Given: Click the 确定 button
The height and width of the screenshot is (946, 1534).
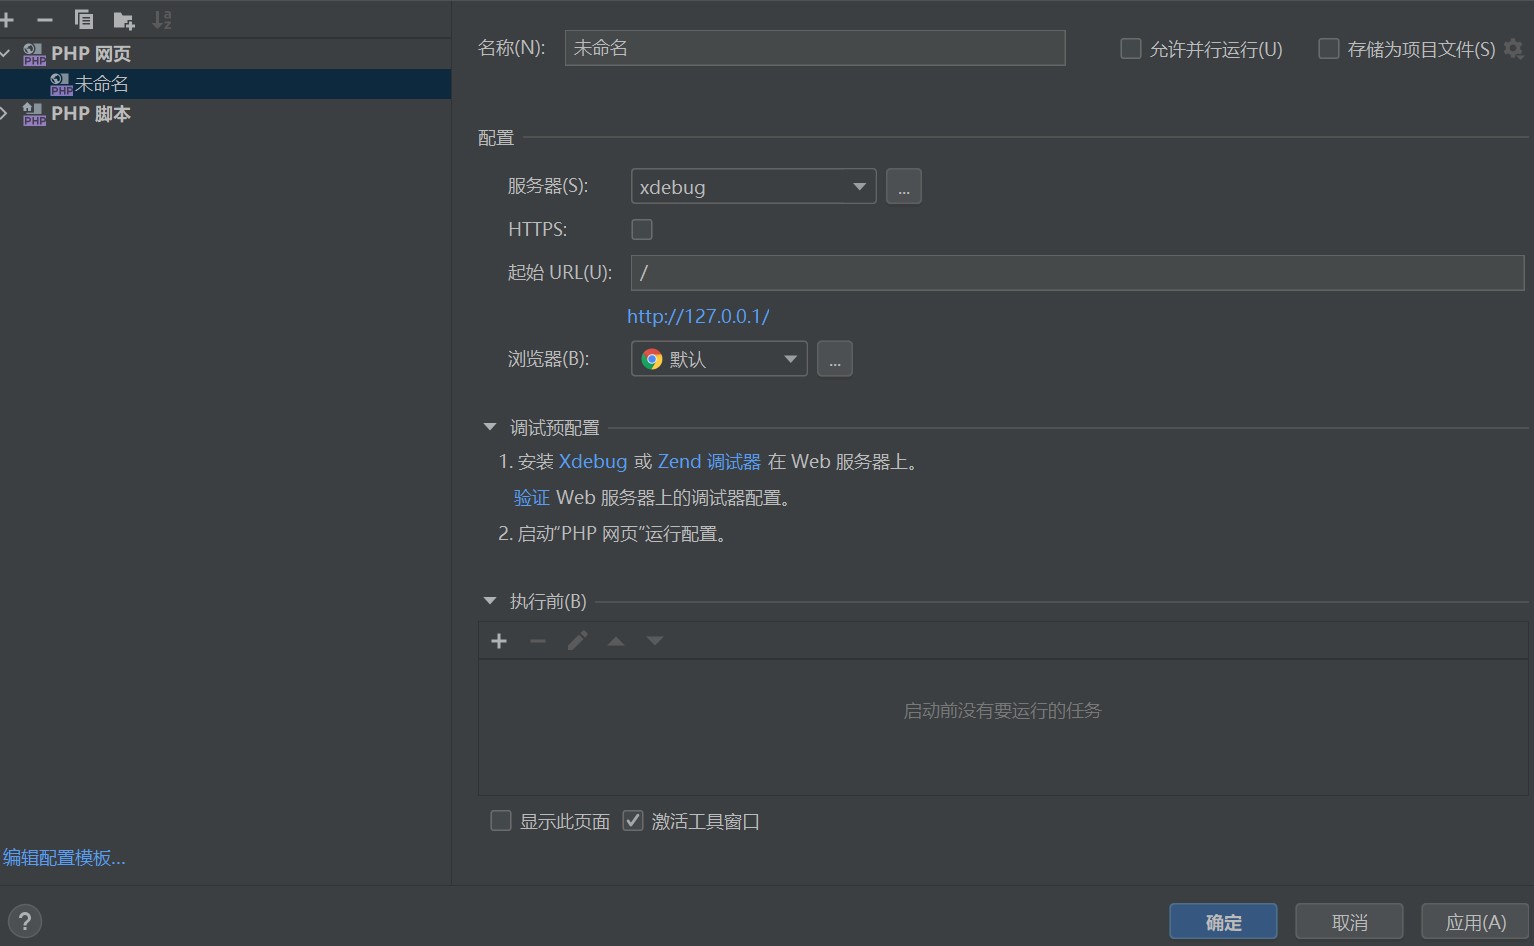Looking at the screenshot, I should click(1222, 922).
